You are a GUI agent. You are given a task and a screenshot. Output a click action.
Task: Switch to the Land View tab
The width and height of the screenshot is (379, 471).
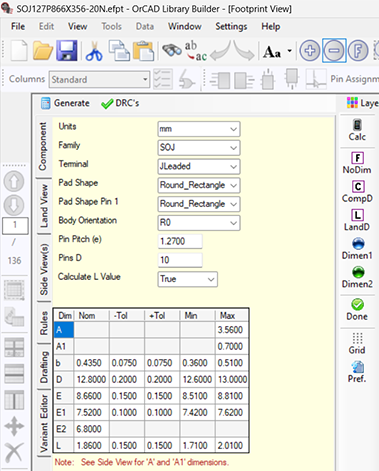(x=44, y=206)
